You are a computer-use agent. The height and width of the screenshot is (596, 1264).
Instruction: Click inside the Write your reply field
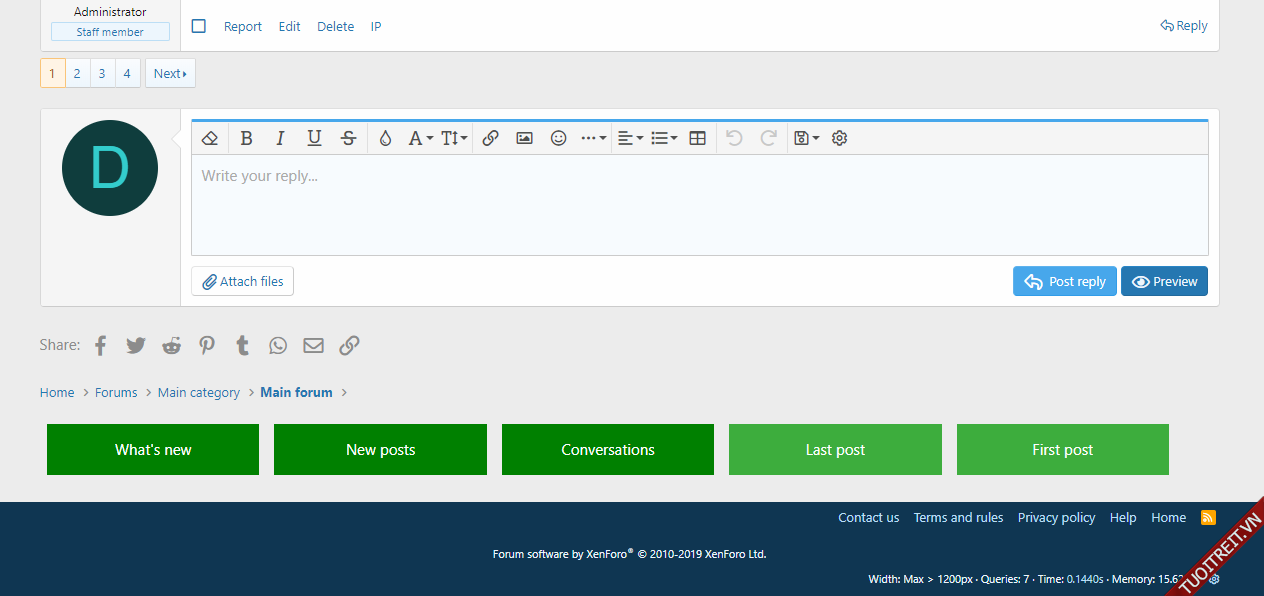[x=699, y=205]
